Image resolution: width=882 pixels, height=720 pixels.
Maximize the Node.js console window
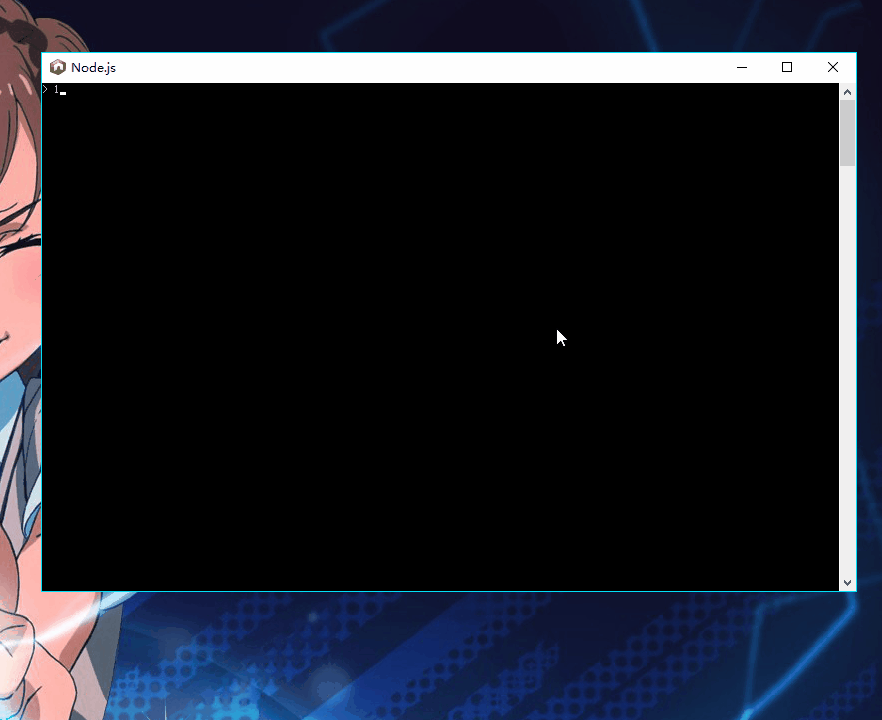tap(787, 67)
